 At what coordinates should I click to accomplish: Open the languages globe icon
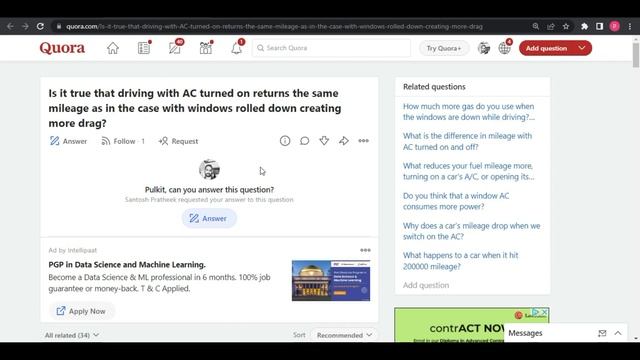(505, 48)
